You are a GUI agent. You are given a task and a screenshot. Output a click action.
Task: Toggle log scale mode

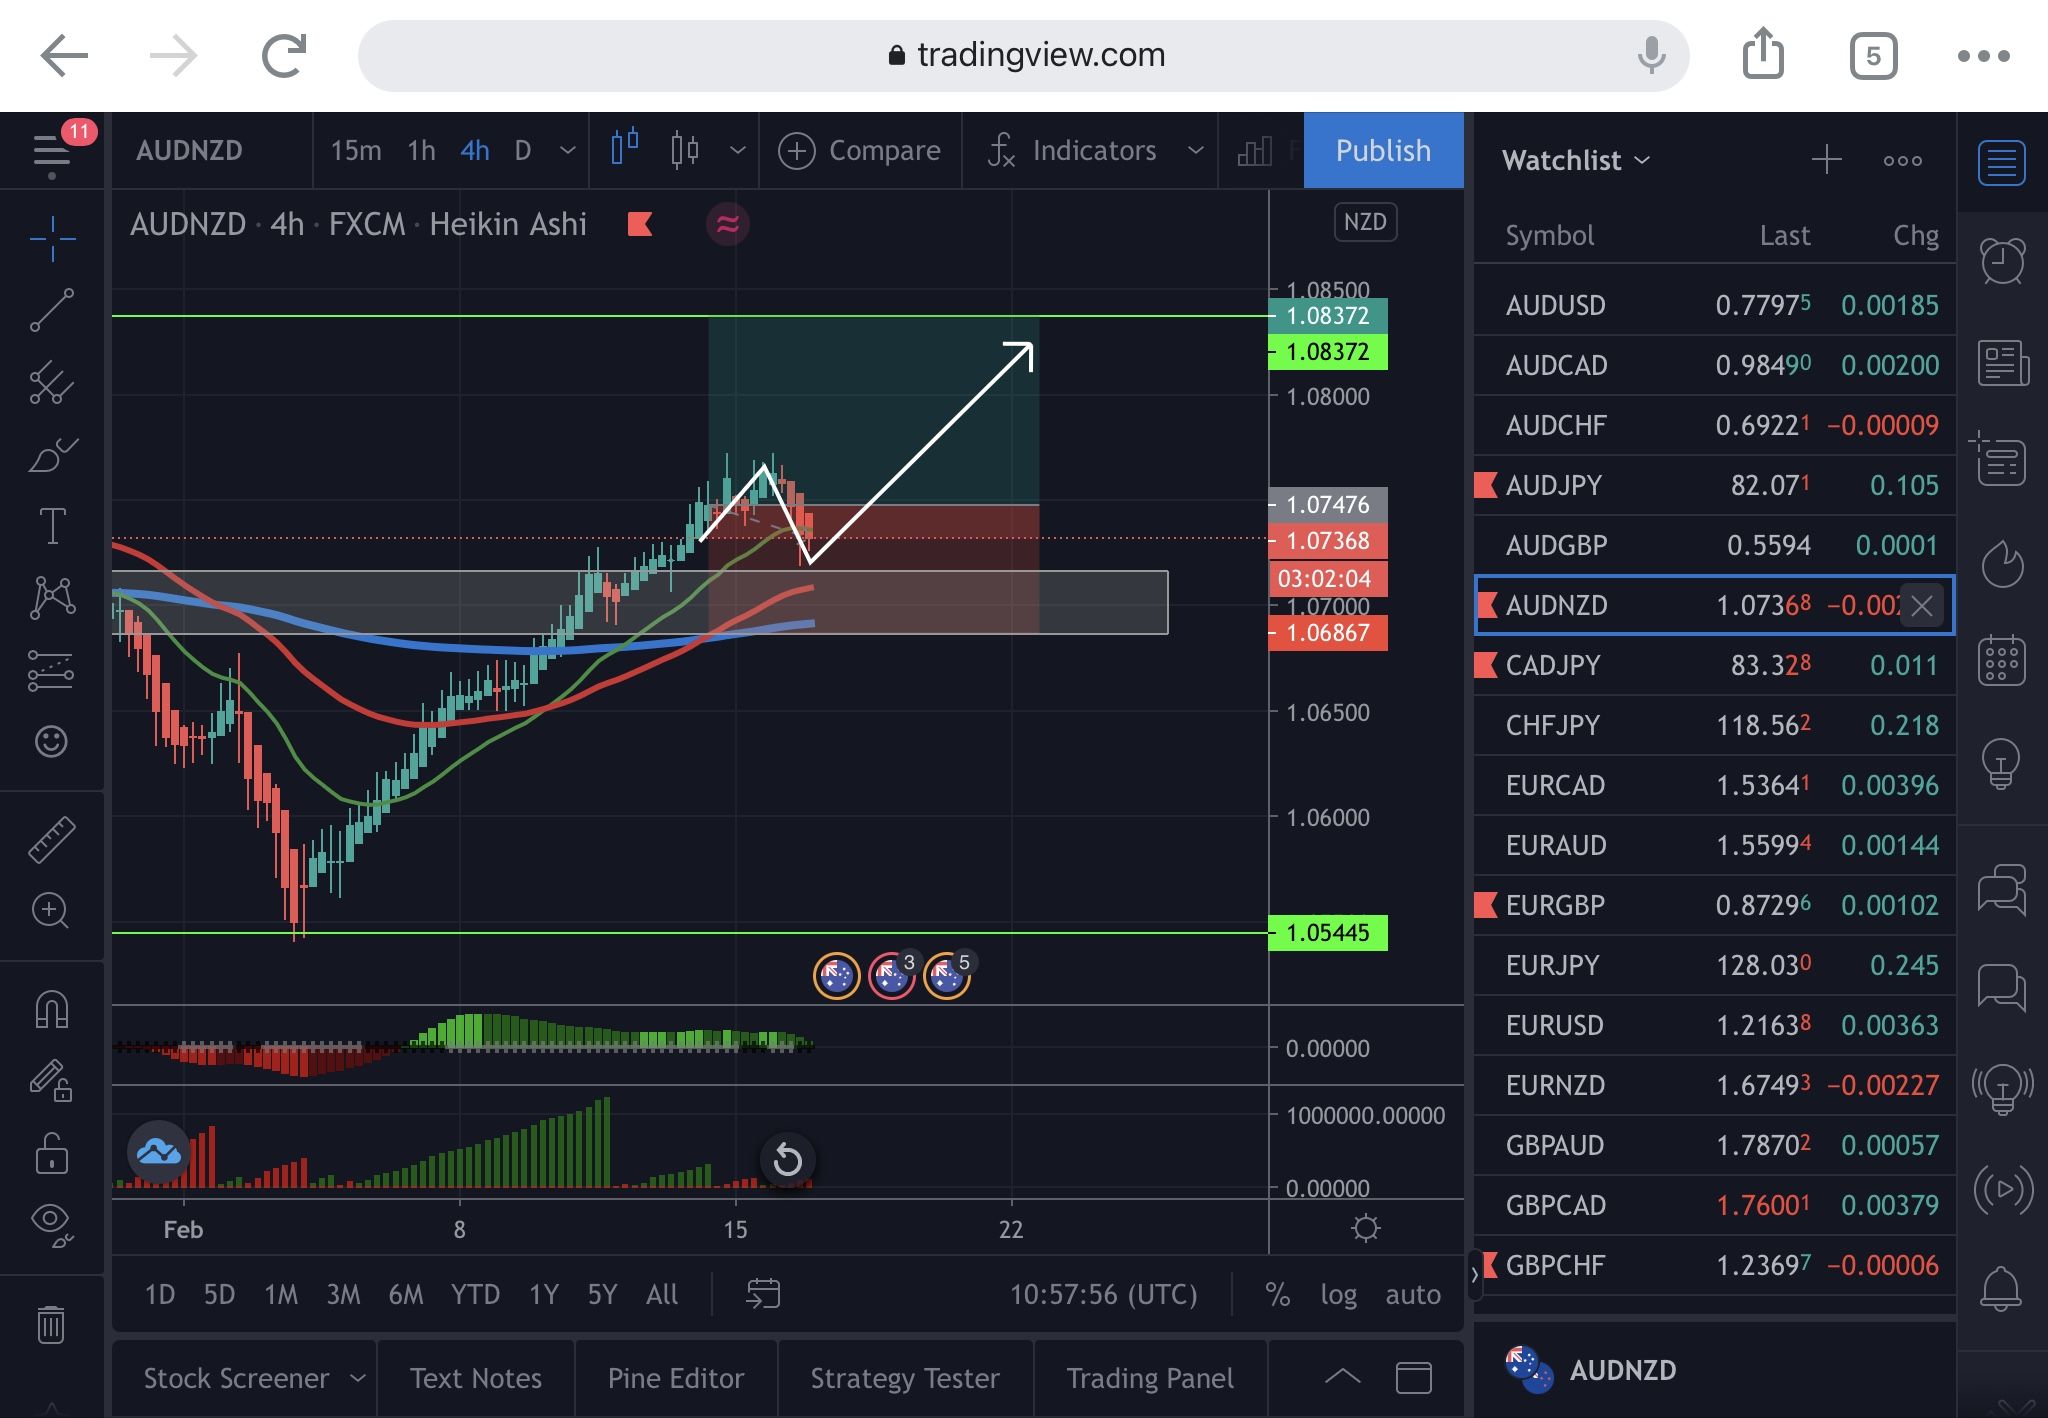[x=1339, y=1295]
